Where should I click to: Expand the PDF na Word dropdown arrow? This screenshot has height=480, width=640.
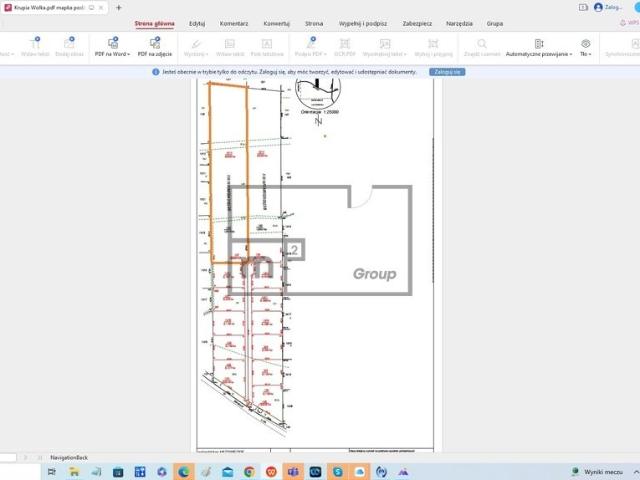pyautogui.click(x=127, y=55)
